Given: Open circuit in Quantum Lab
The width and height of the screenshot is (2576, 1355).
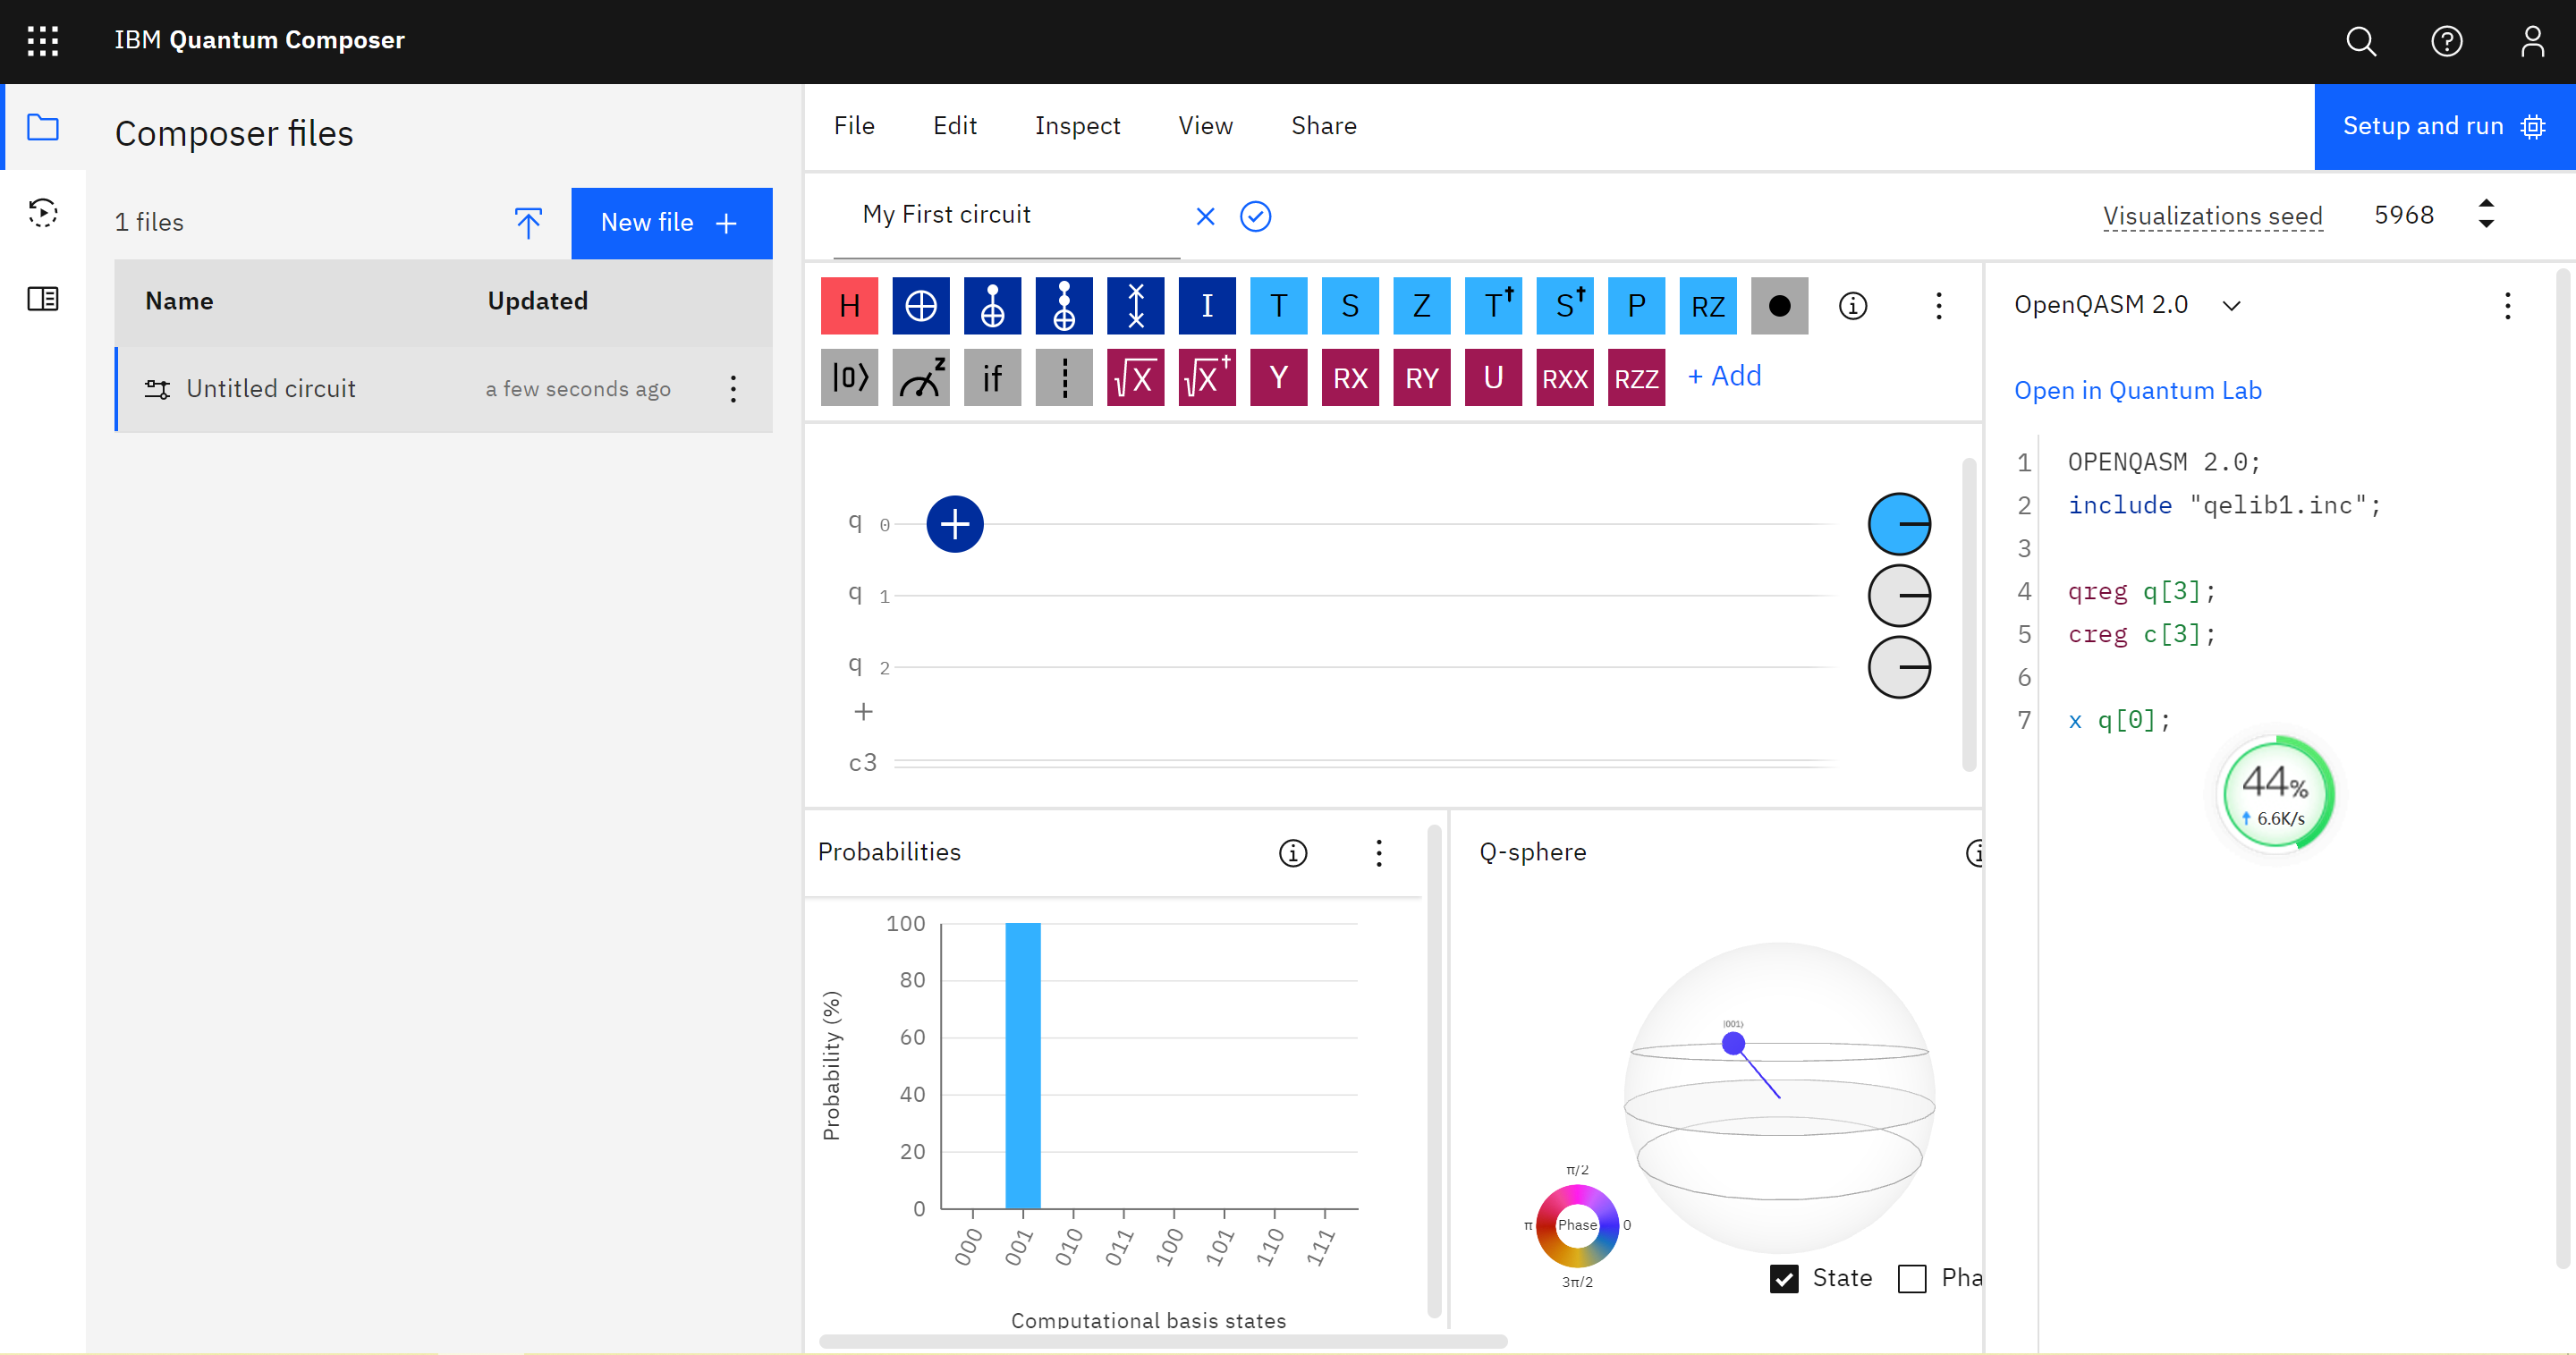Looking at the screenshot, I should click(x=2137, y=390).
